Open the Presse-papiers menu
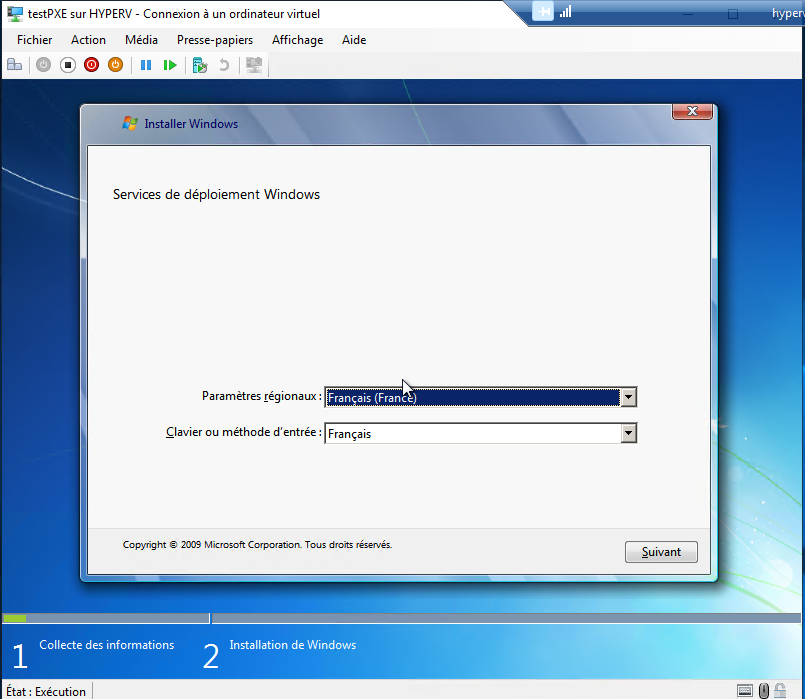The image size is (805, 699). 215,40
